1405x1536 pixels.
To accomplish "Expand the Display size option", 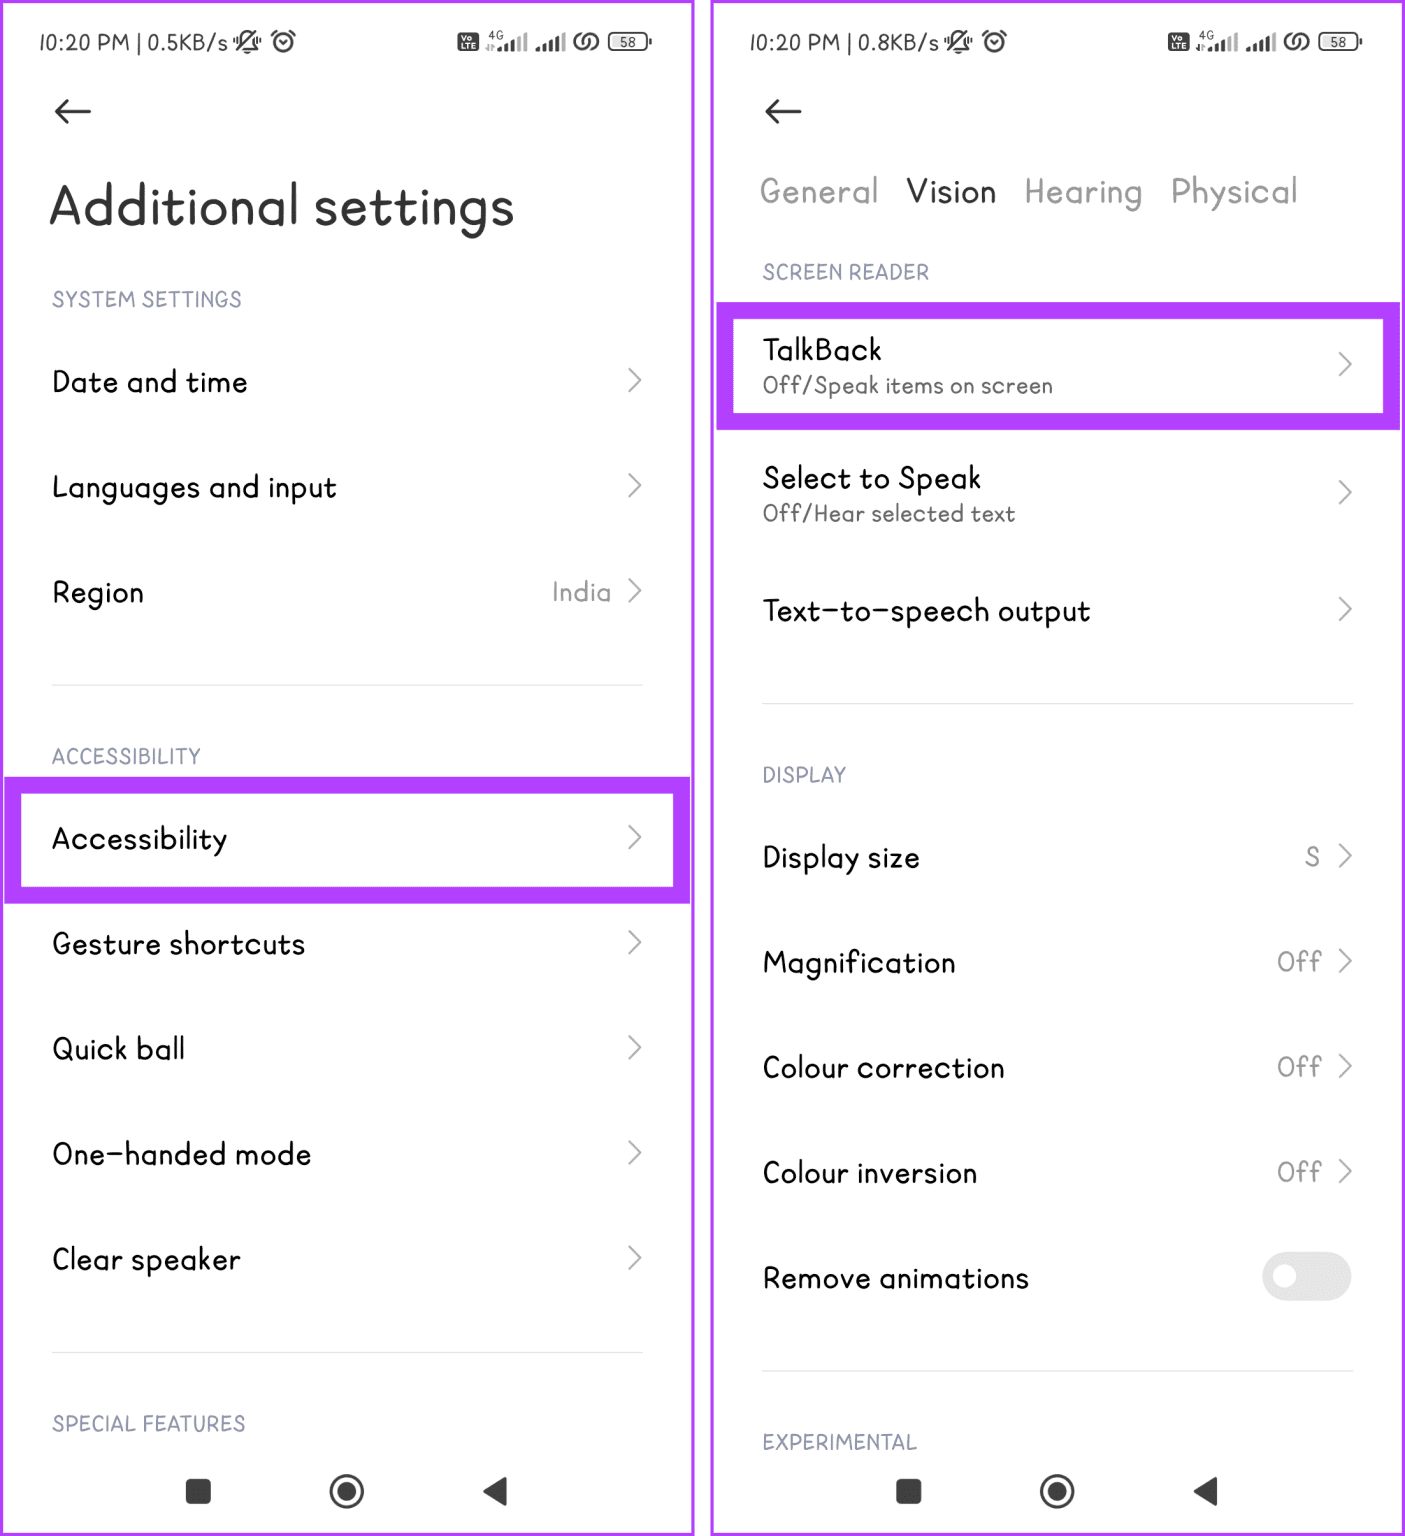I will click(x=1056, y=857).
